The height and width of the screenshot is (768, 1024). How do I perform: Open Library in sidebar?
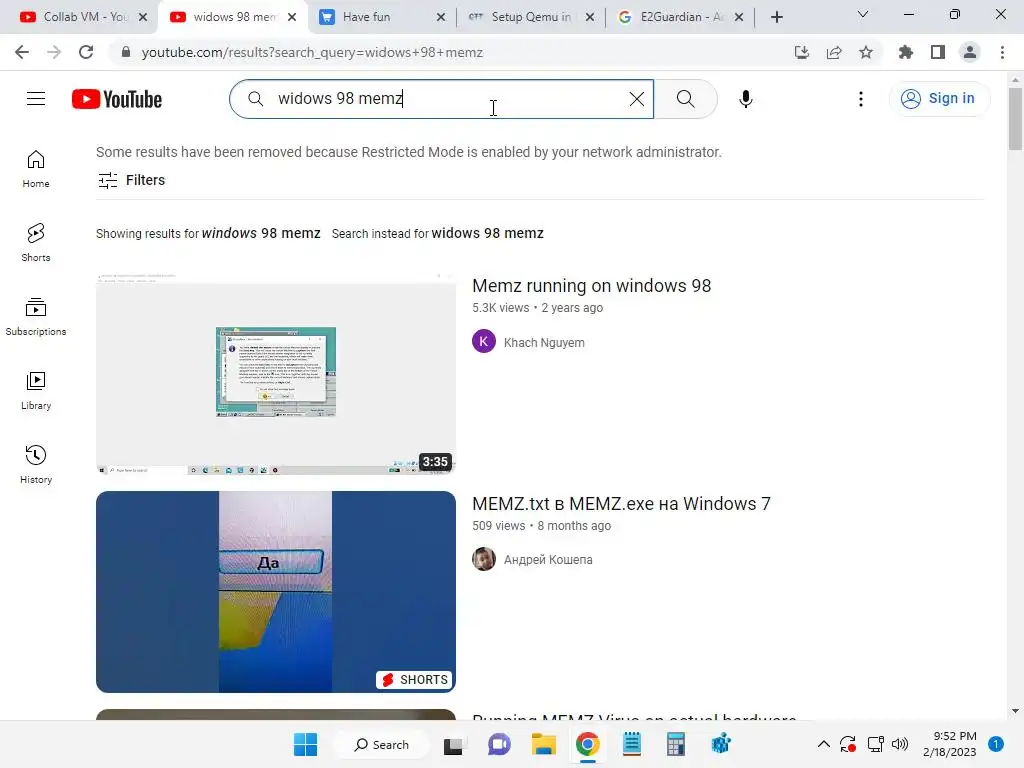coord(36,391)
